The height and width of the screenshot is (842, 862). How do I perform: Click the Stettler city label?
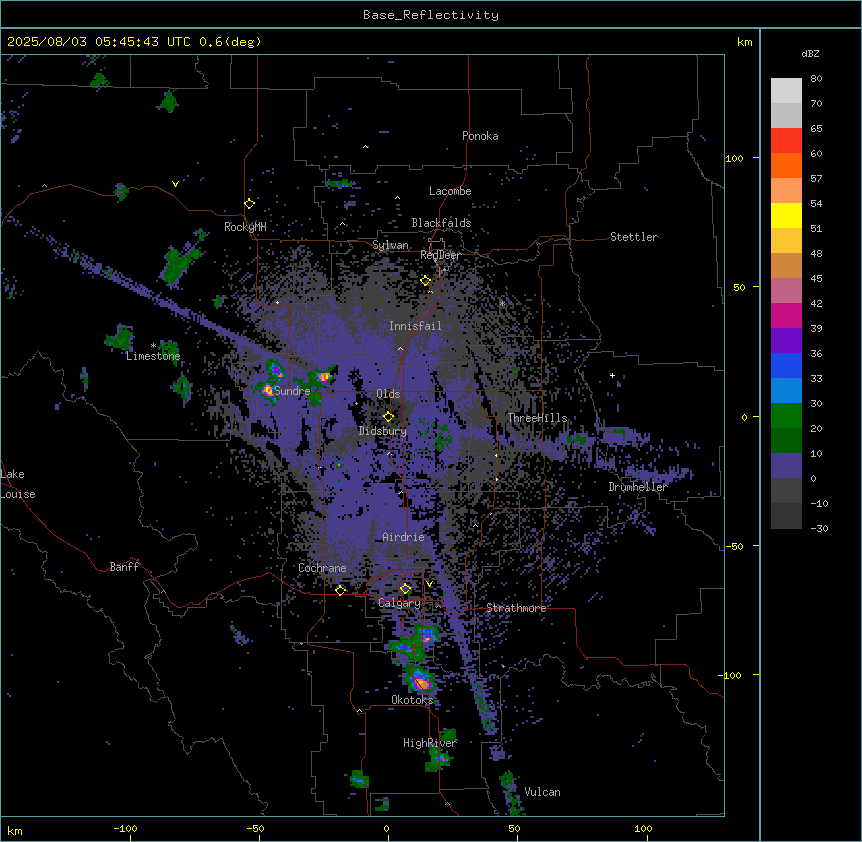click(x=634, y=237)
